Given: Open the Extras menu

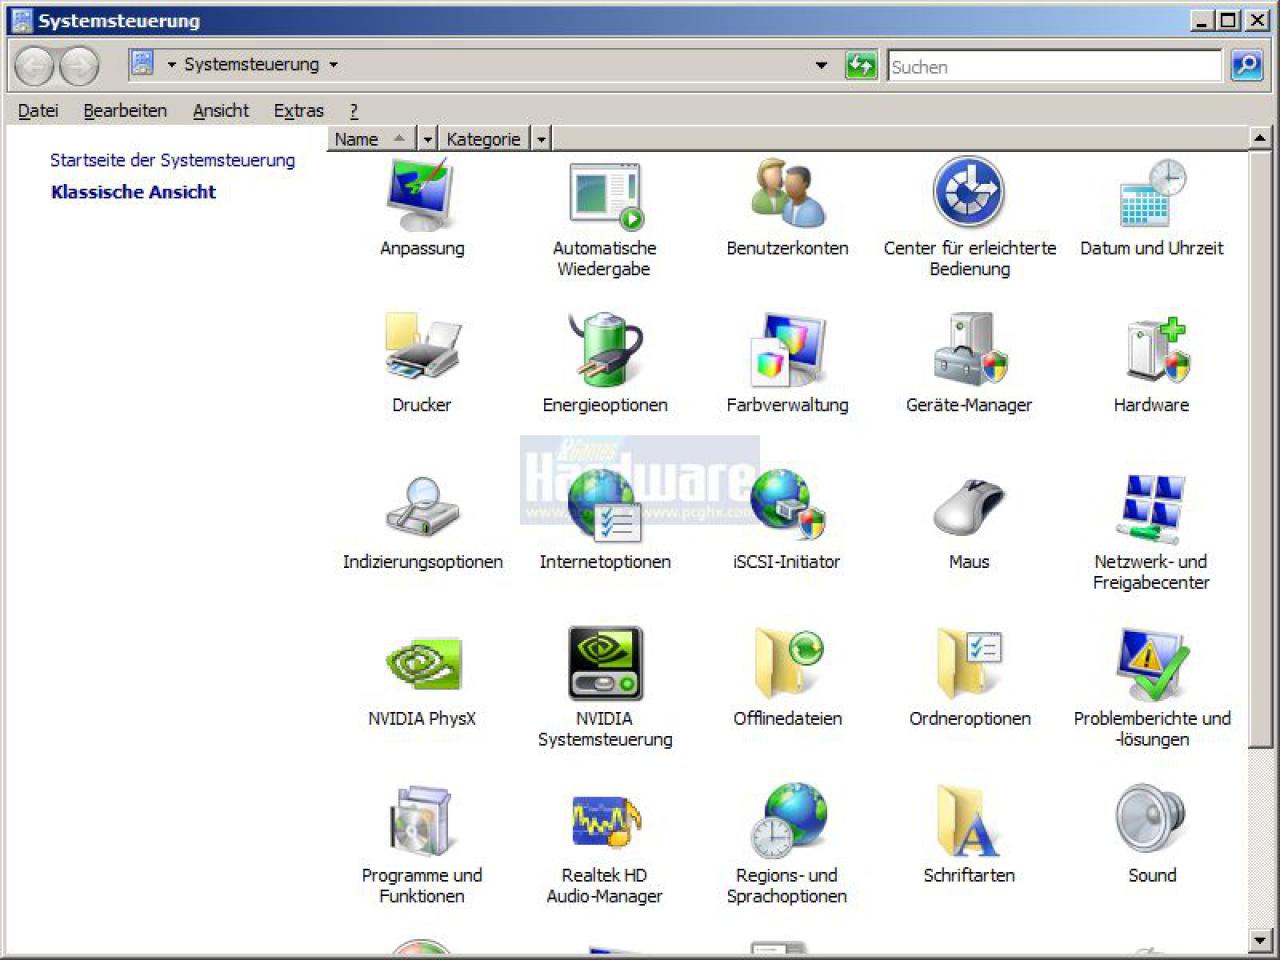Looking at the screenshot, I should point(299,110).
